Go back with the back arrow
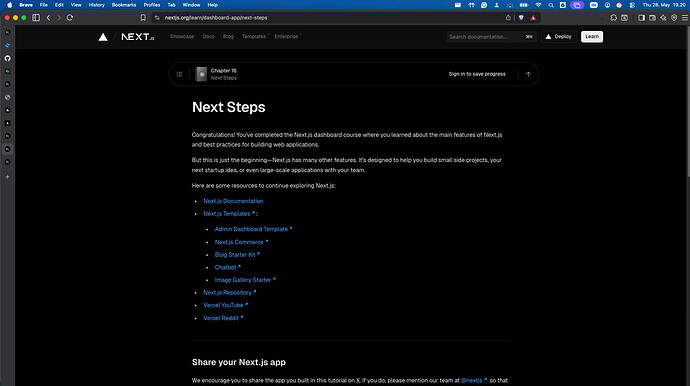The image size is (690, 386). point(48,18)
